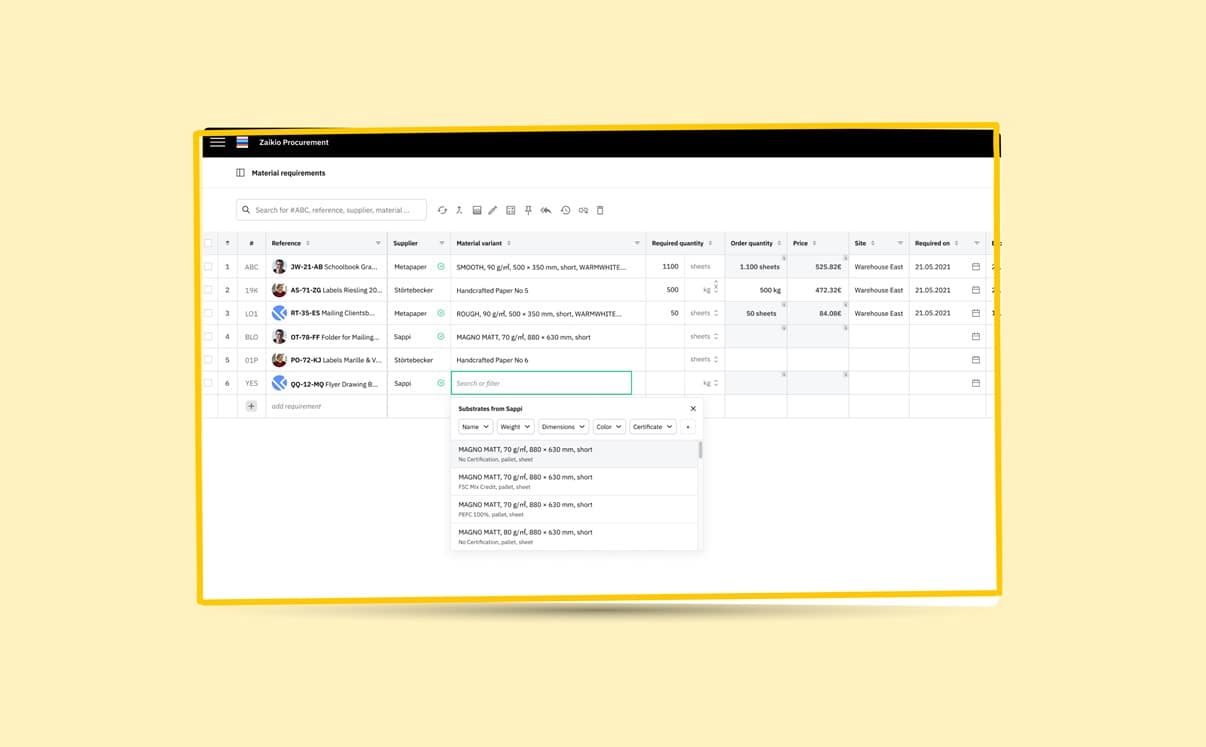Check the checkbox for row 1

tap(208, 267)
